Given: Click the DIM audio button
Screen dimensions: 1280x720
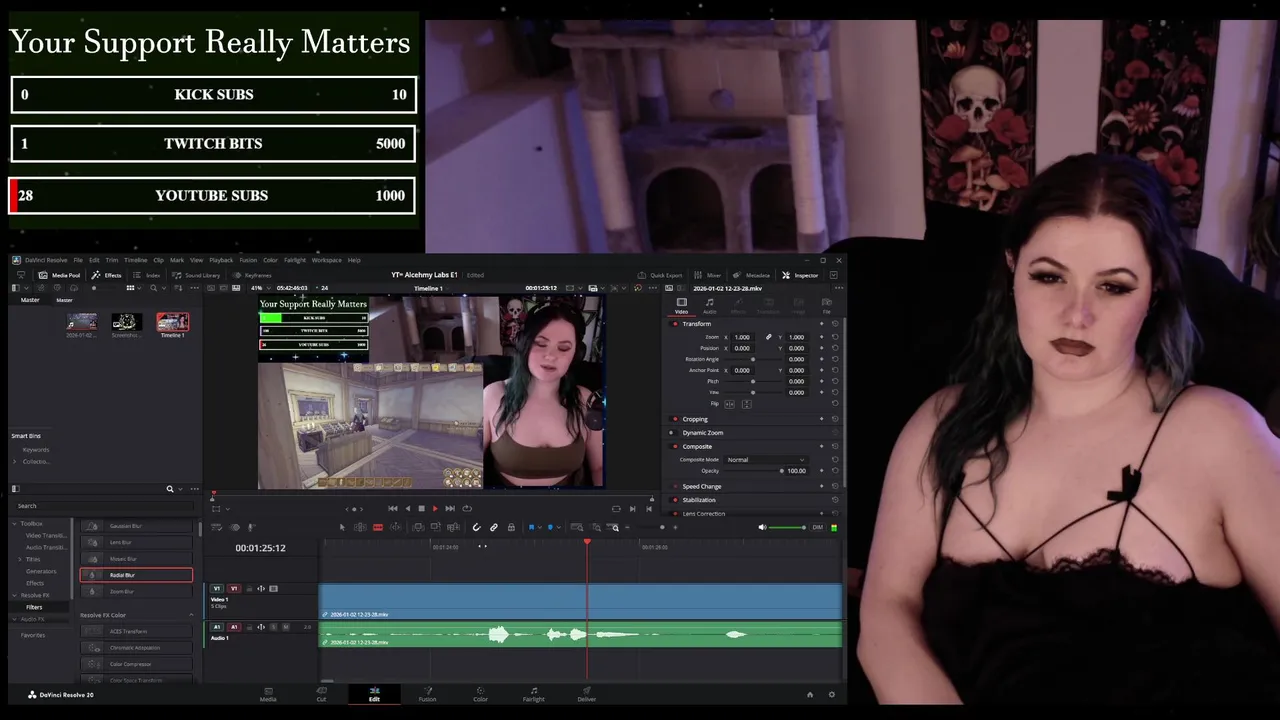Looking at the screenshot, I should (817, 527).
